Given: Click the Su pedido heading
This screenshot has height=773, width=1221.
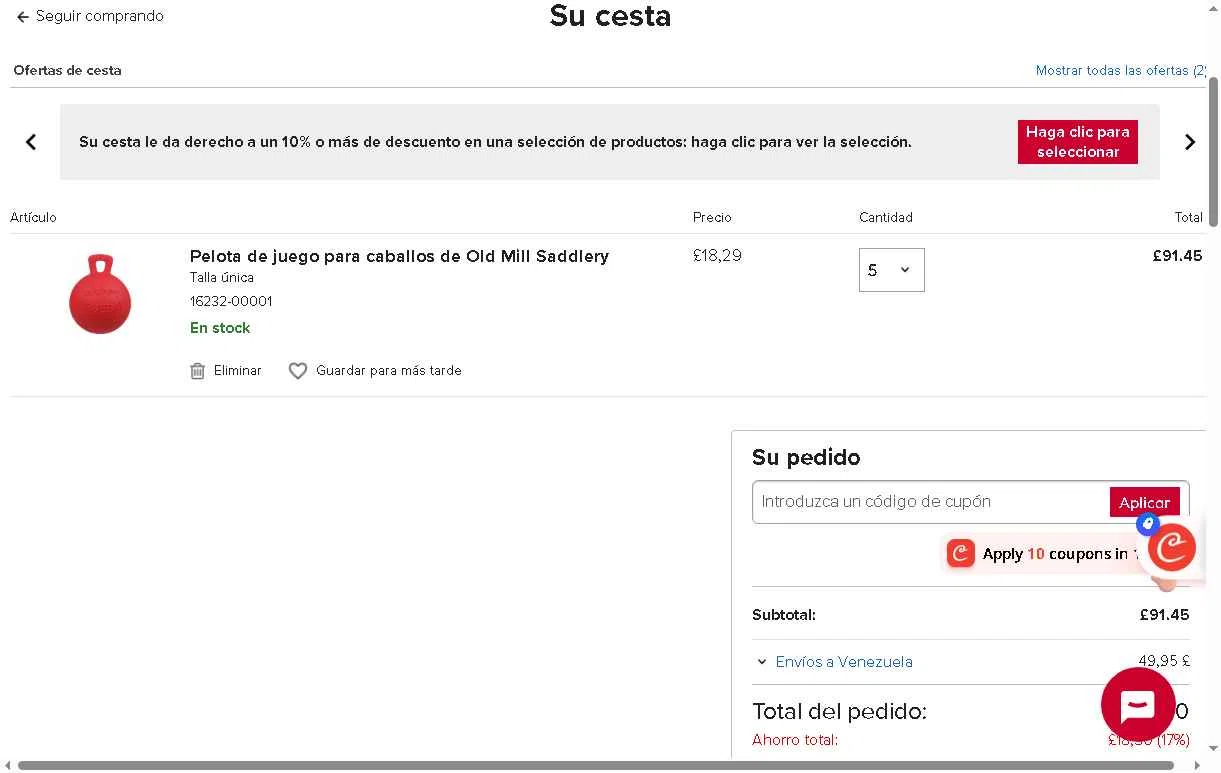Looking at the screenshot, I should (806, 457).
